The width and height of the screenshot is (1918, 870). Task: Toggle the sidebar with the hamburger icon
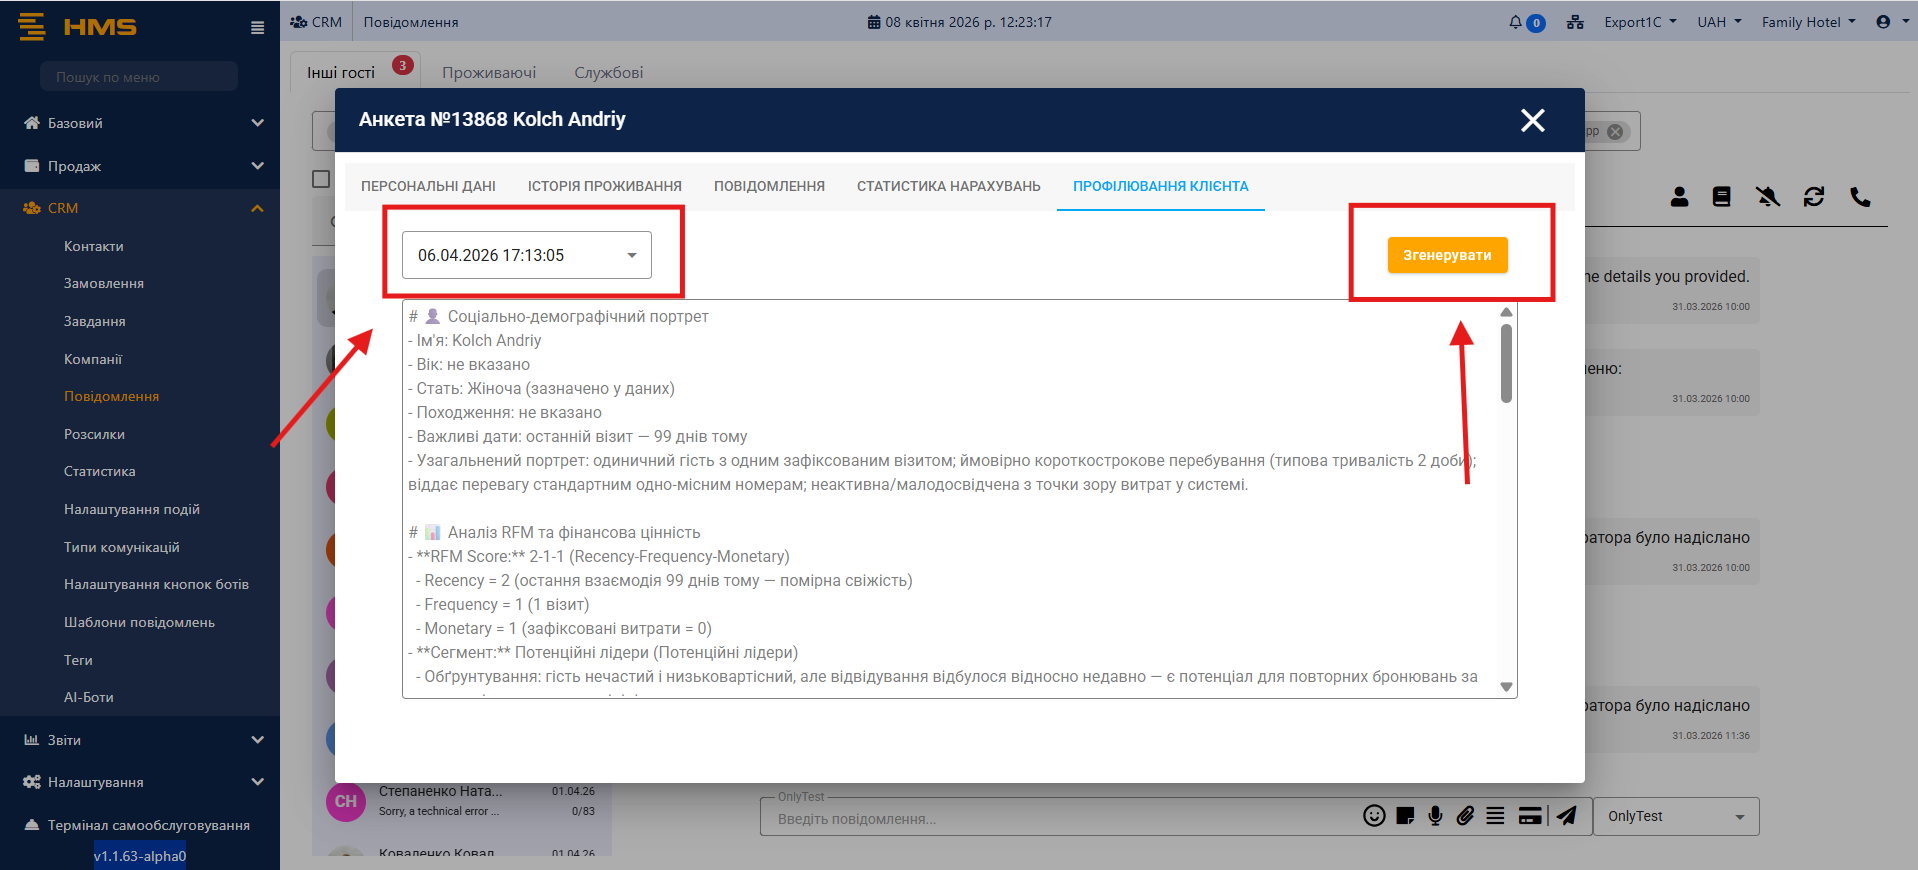[257, 28]
